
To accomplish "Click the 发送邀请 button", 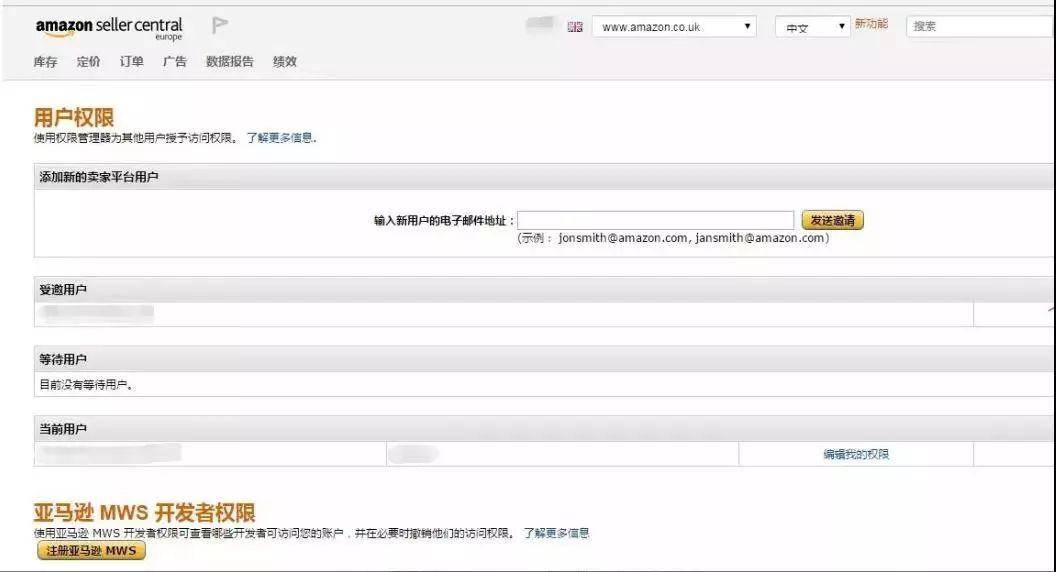I will click(x=832, y=220).
